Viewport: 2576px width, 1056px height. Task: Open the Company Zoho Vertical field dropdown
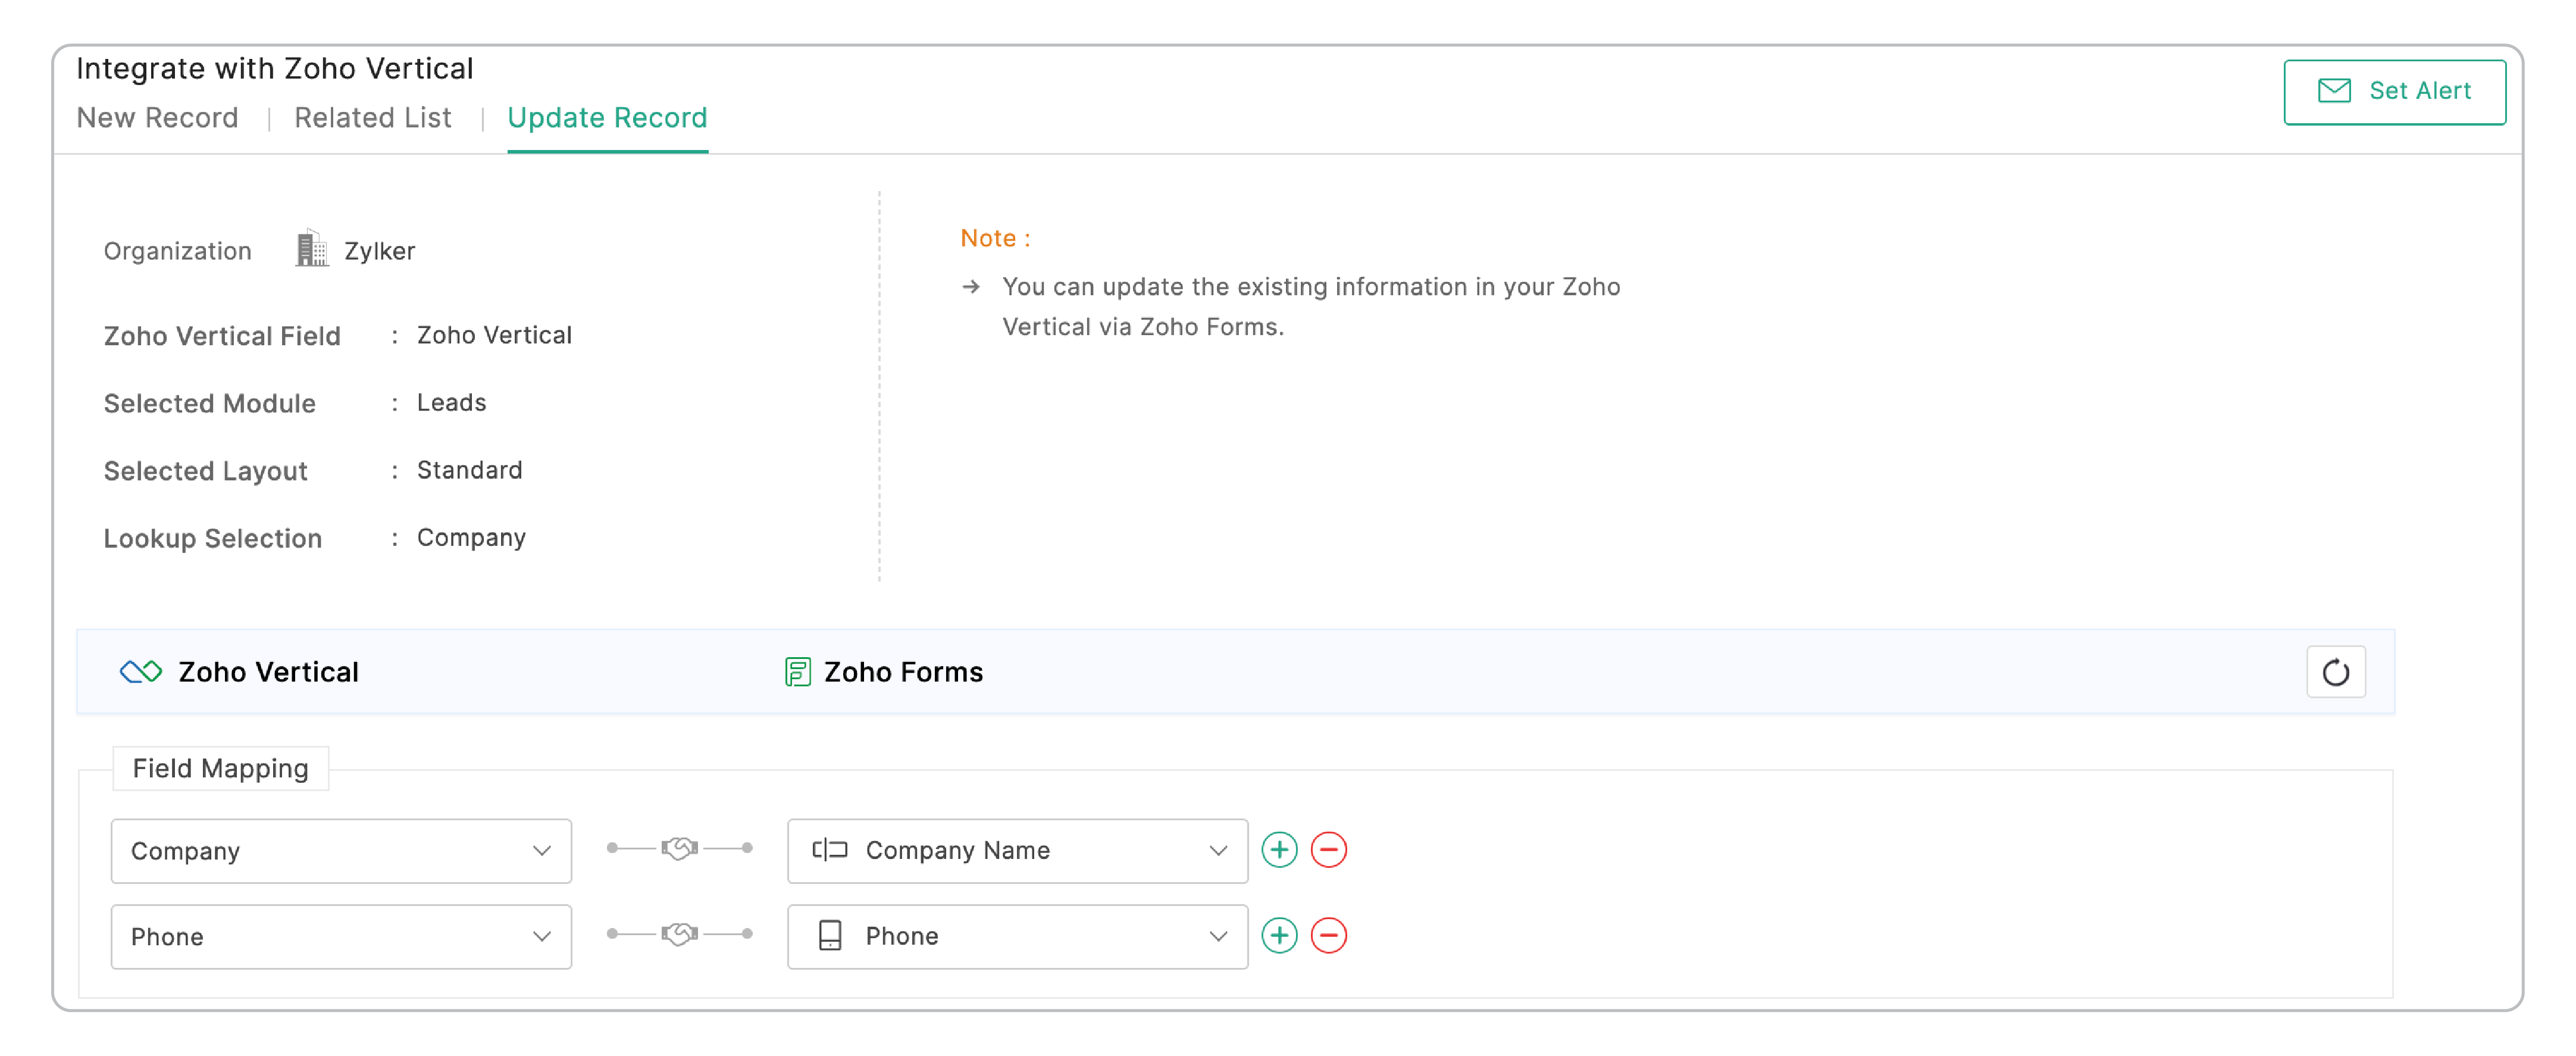(x=341, y=851)
